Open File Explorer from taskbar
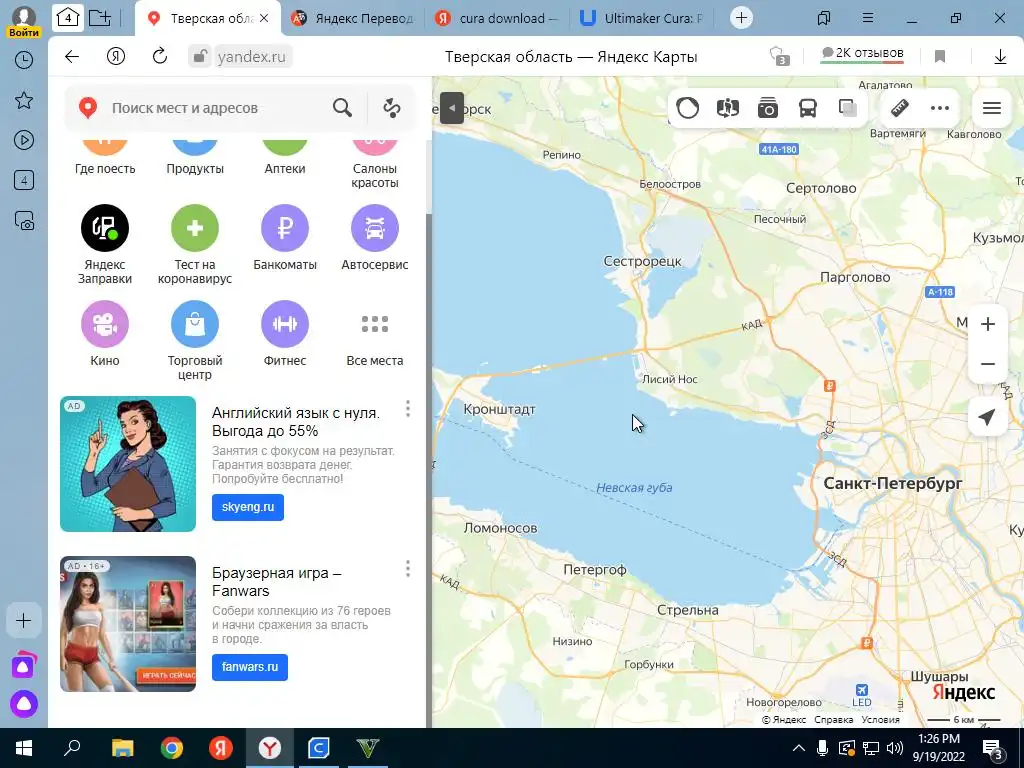The height and width of the screenshot is (768, 1024). 123,748
